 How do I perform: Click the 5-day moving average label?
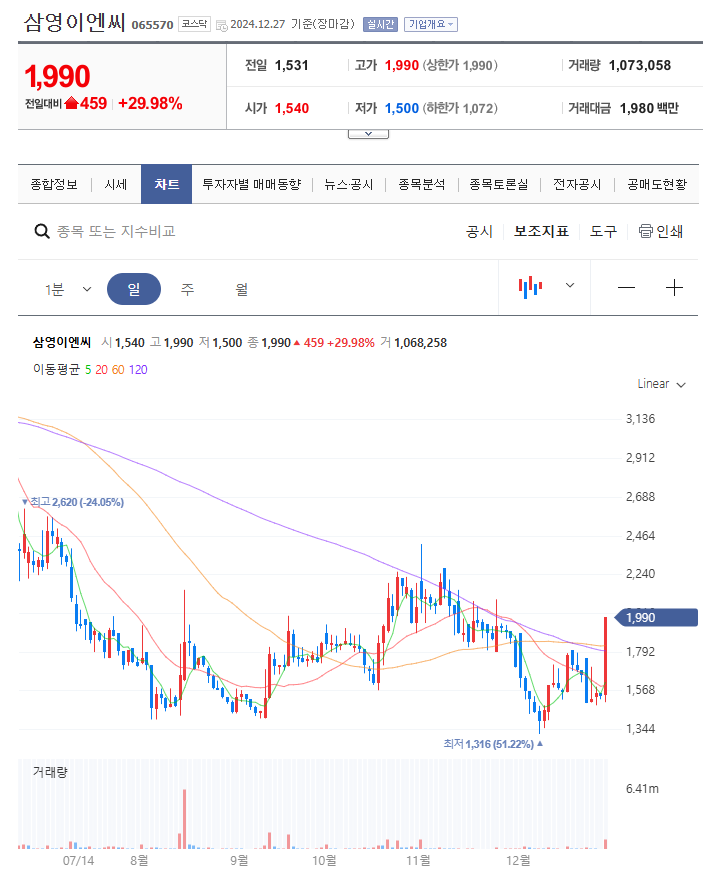tap(88, 370)
